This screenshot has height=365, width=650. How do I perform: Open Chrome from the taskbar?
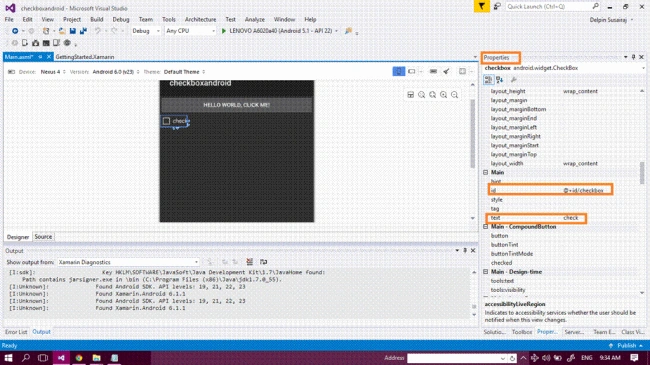79,358
